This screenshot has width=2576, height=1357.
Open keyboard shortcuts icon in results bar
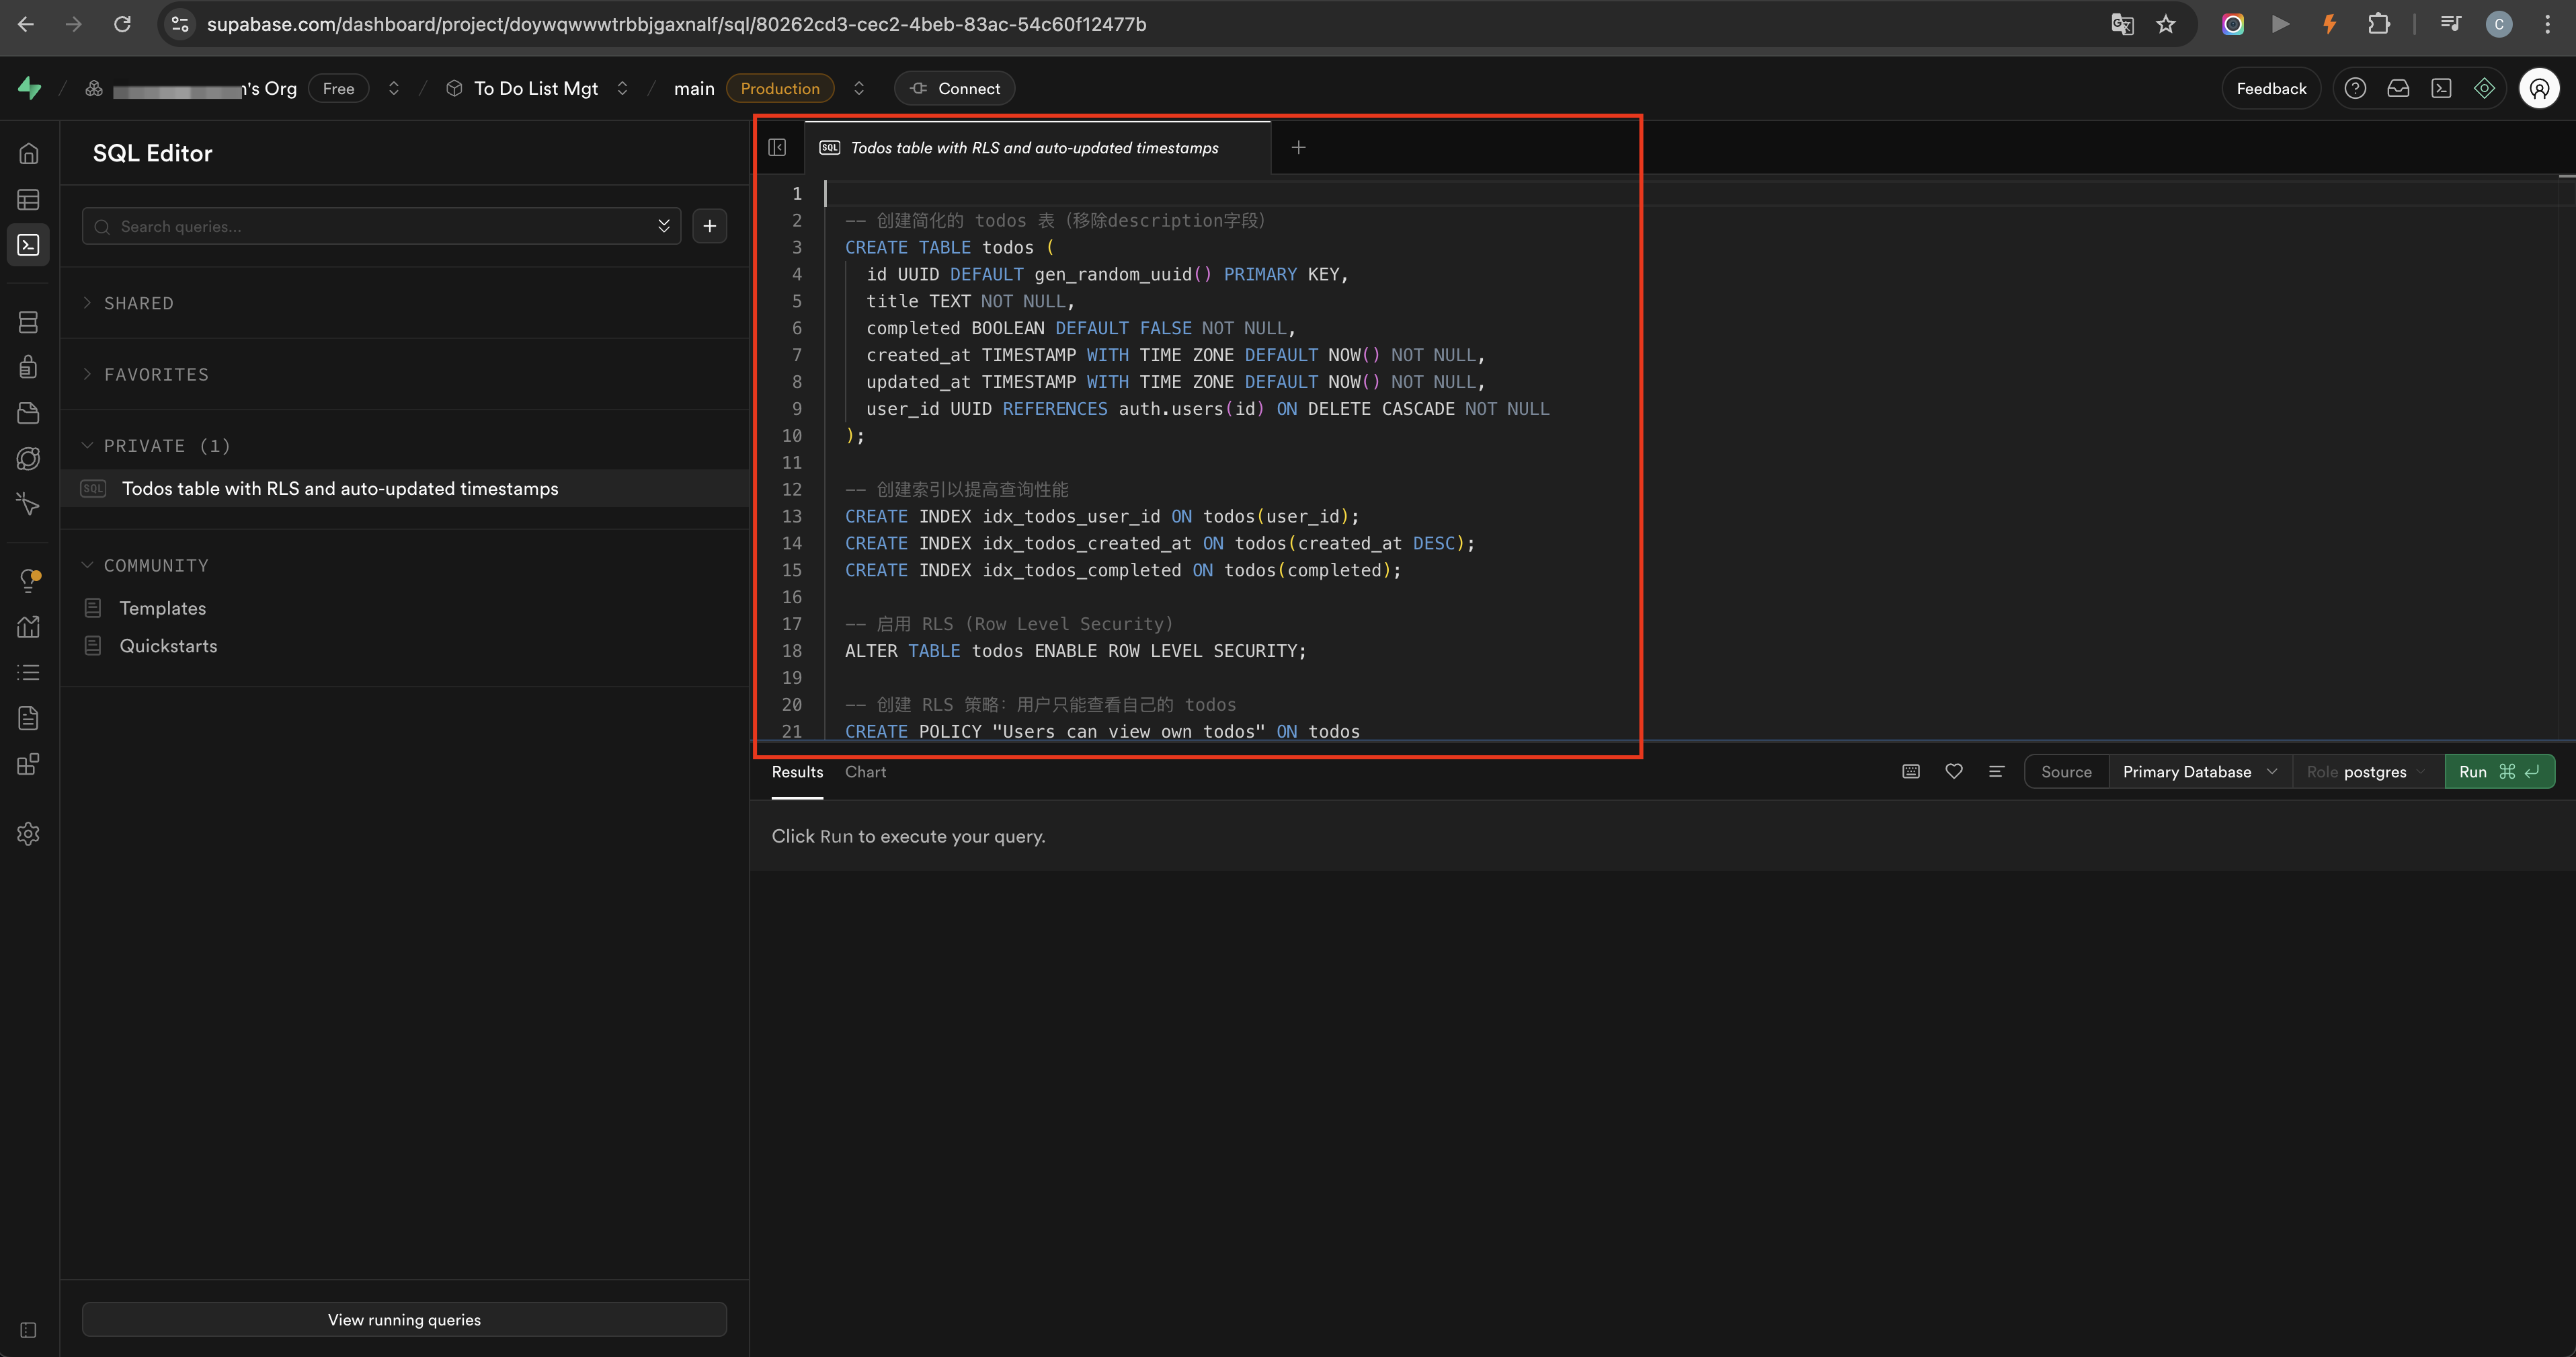point(1910,771)
